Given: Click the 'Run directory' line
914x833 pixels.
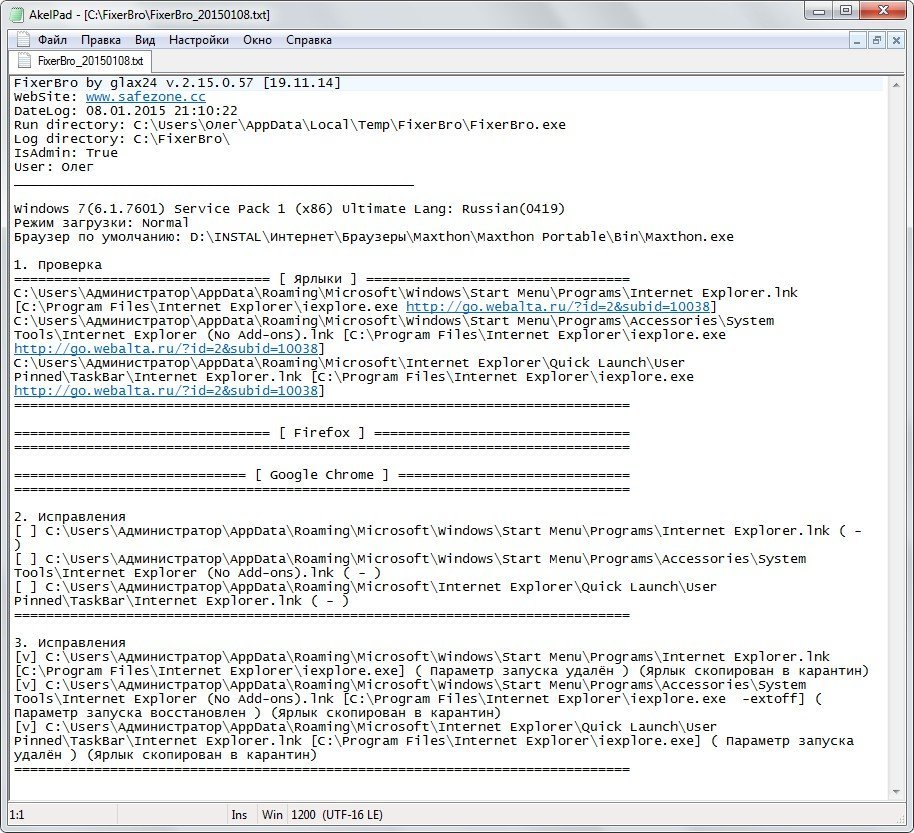Looking at the screenshot, I should point(290,125).
